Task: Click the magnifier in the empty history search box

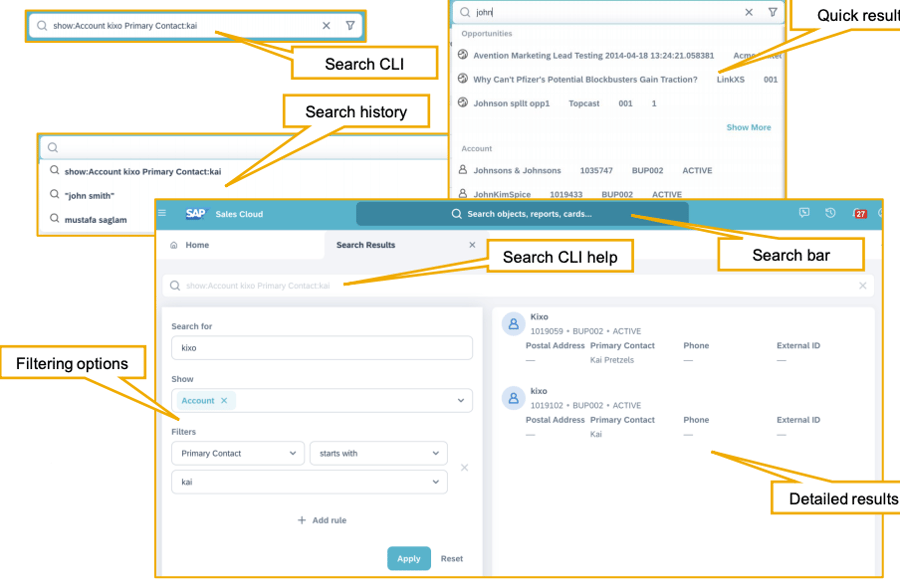Action: [x=53, y=148]
